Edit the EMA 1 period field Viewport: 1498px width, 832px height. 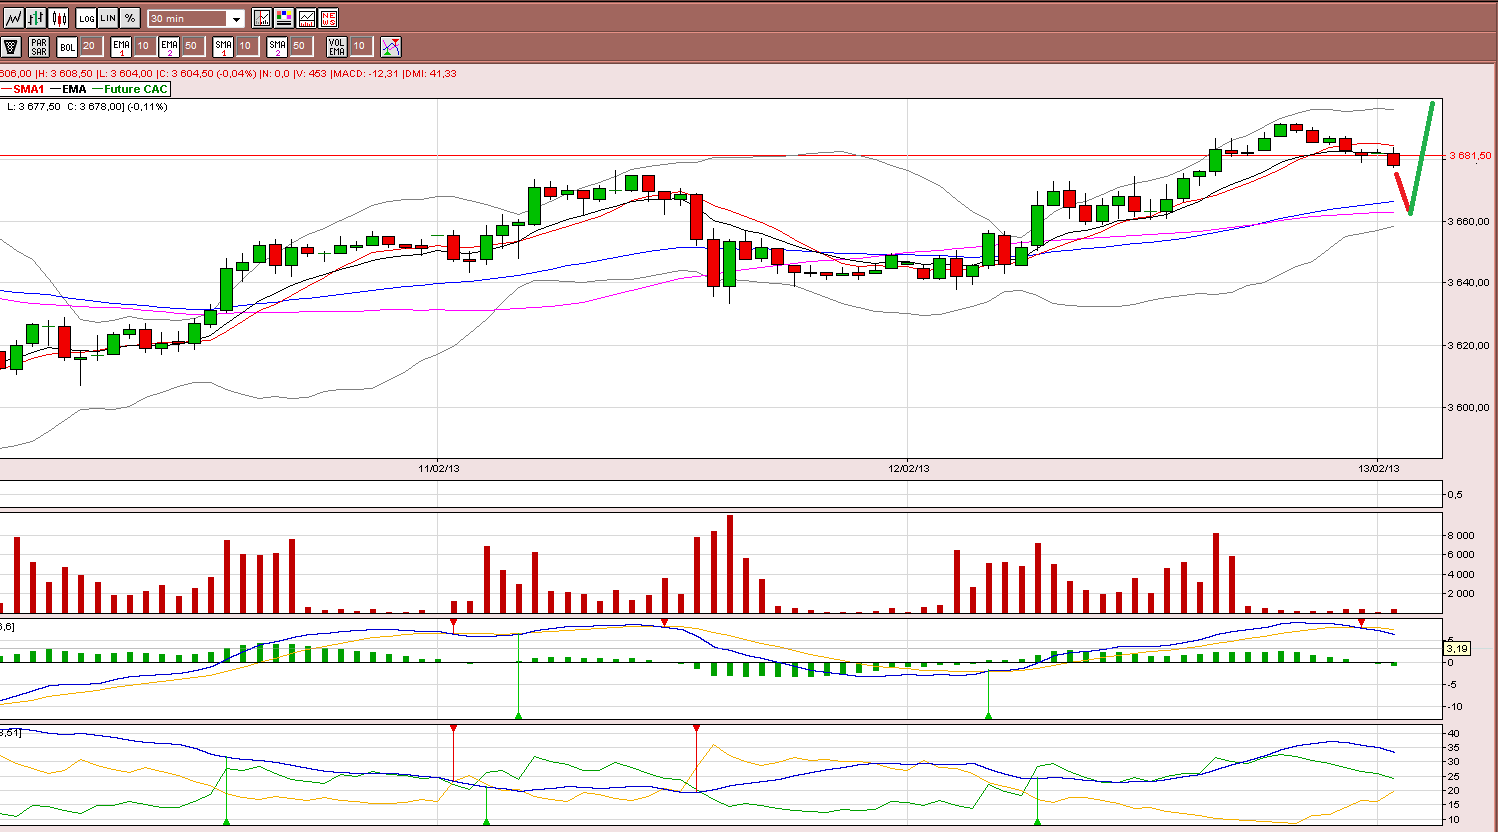tap(144, 46)
